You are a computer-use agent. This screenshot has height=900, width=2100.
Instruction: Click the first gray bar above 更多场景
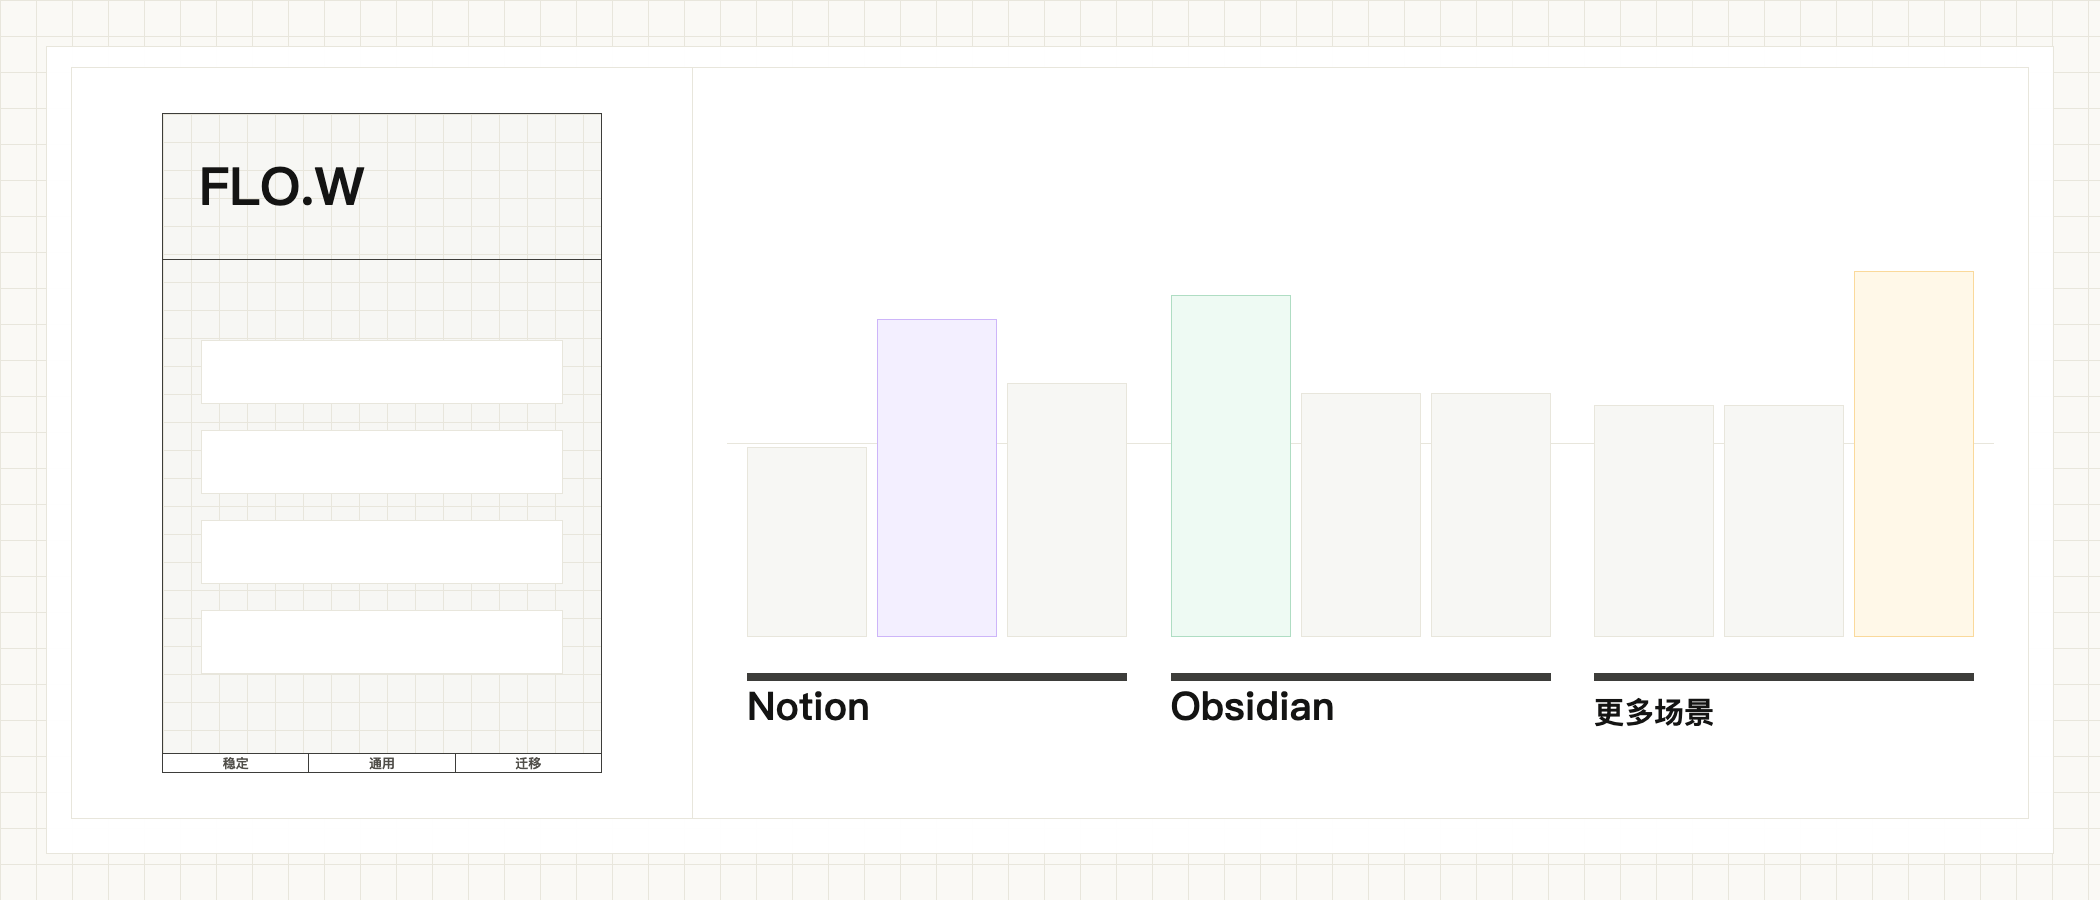[1654, 521]
